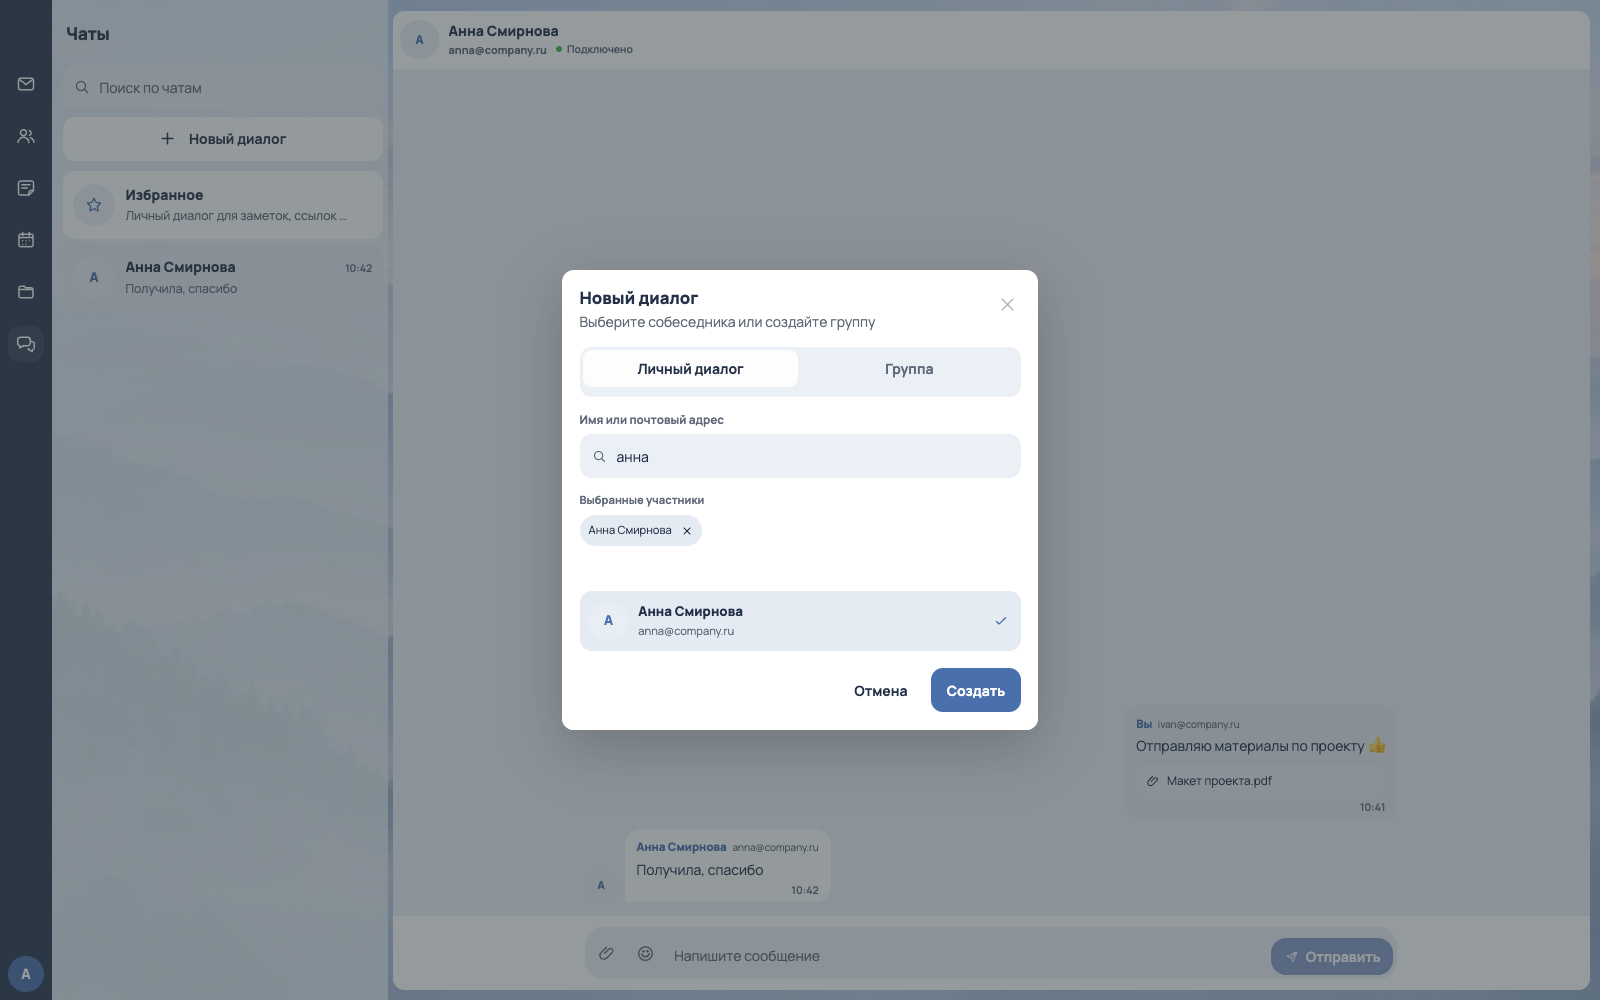Remove Анна Смирнова chip from selected participants
1600x1000 pixels.
687,531
